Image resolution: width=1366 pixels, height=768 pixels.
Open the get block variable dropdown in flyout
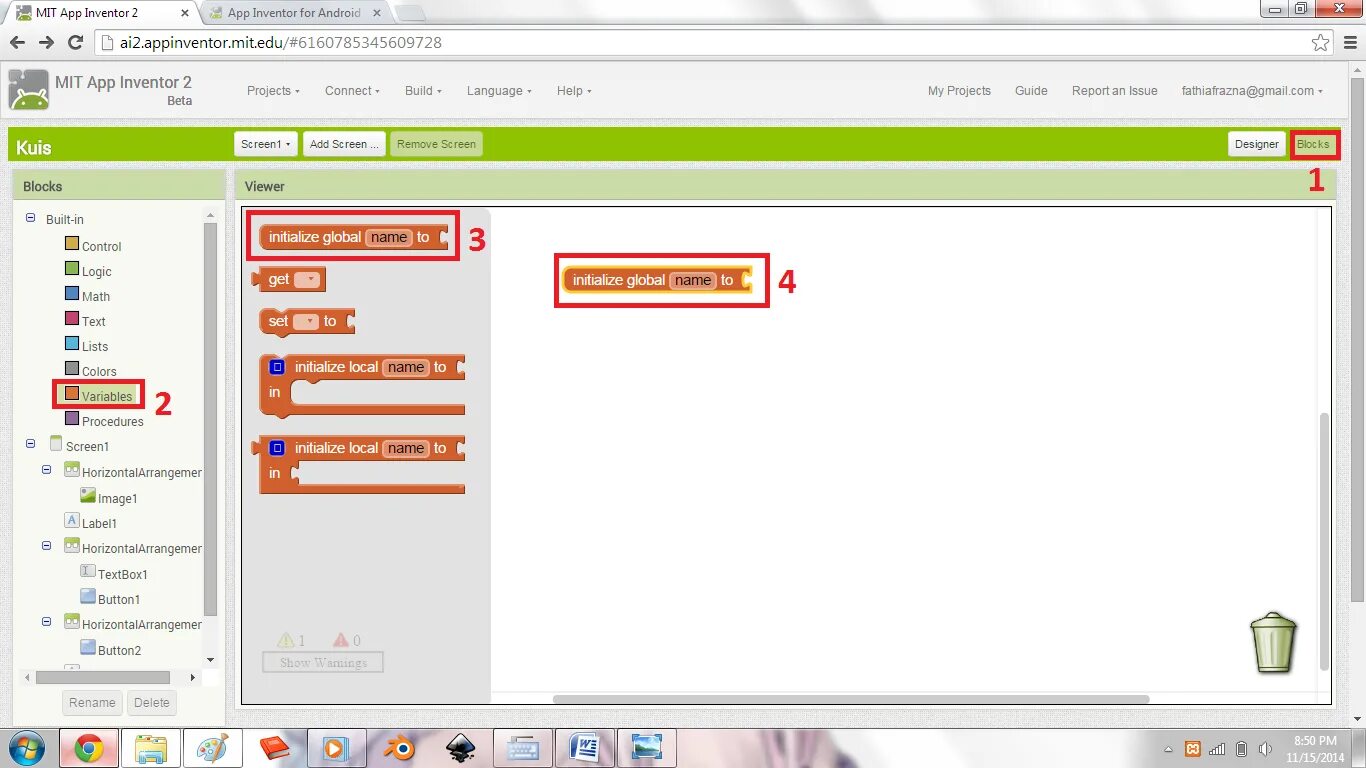pyautogui.click(x=307, y=280)
